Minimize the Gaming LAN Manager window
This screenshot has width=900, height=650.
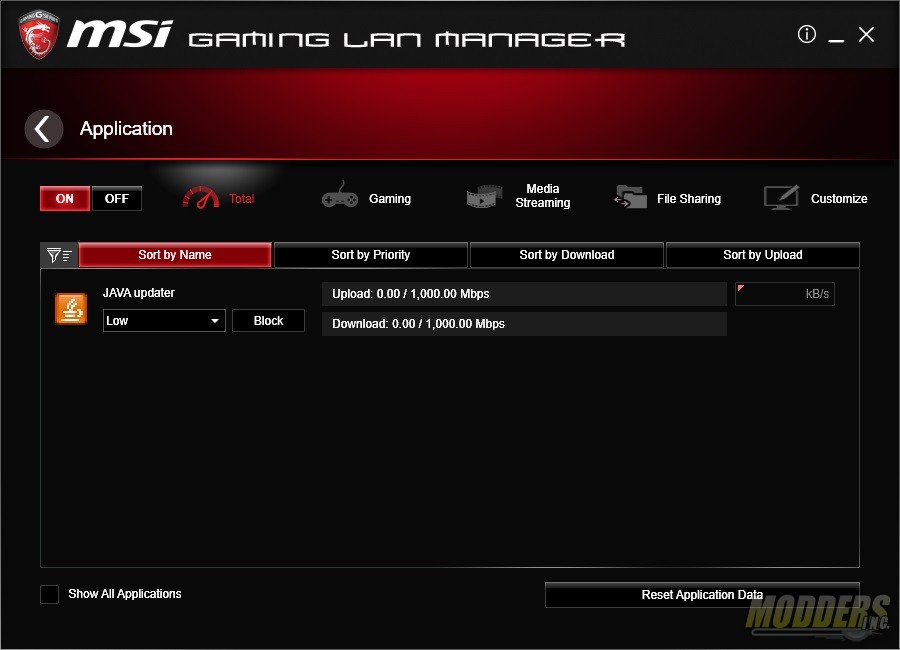pyautogui.click(x=836, y=40)
